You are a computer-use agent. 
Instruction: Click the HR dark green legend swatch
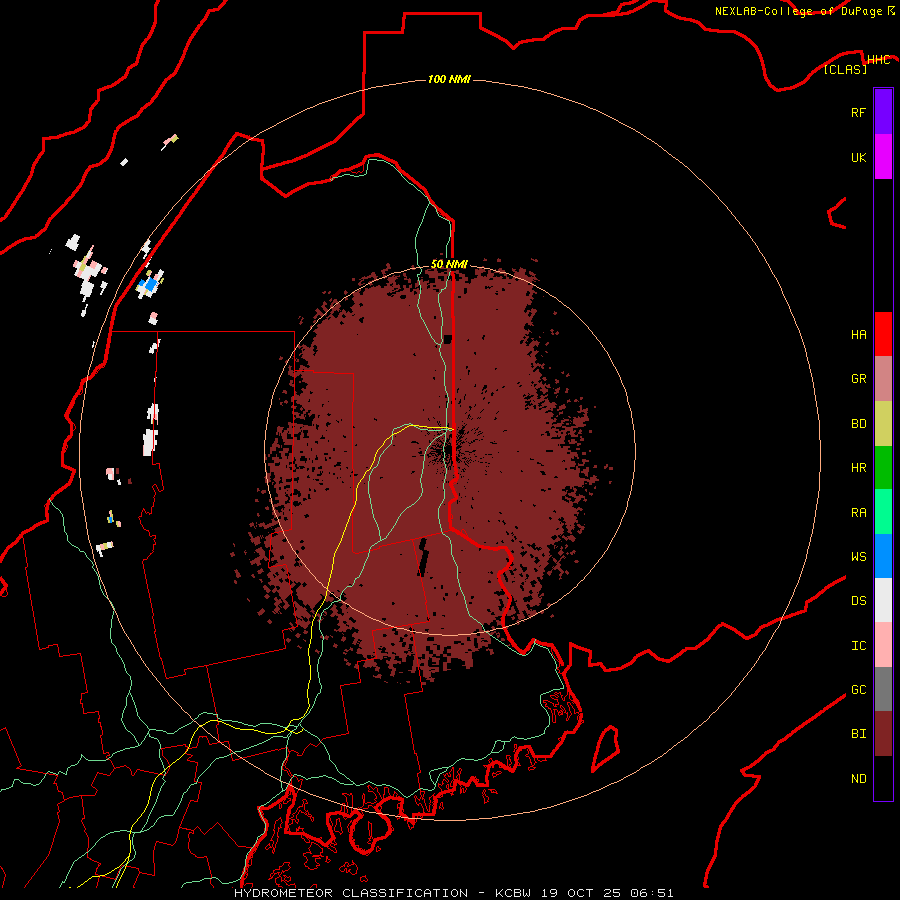(883, 468)
